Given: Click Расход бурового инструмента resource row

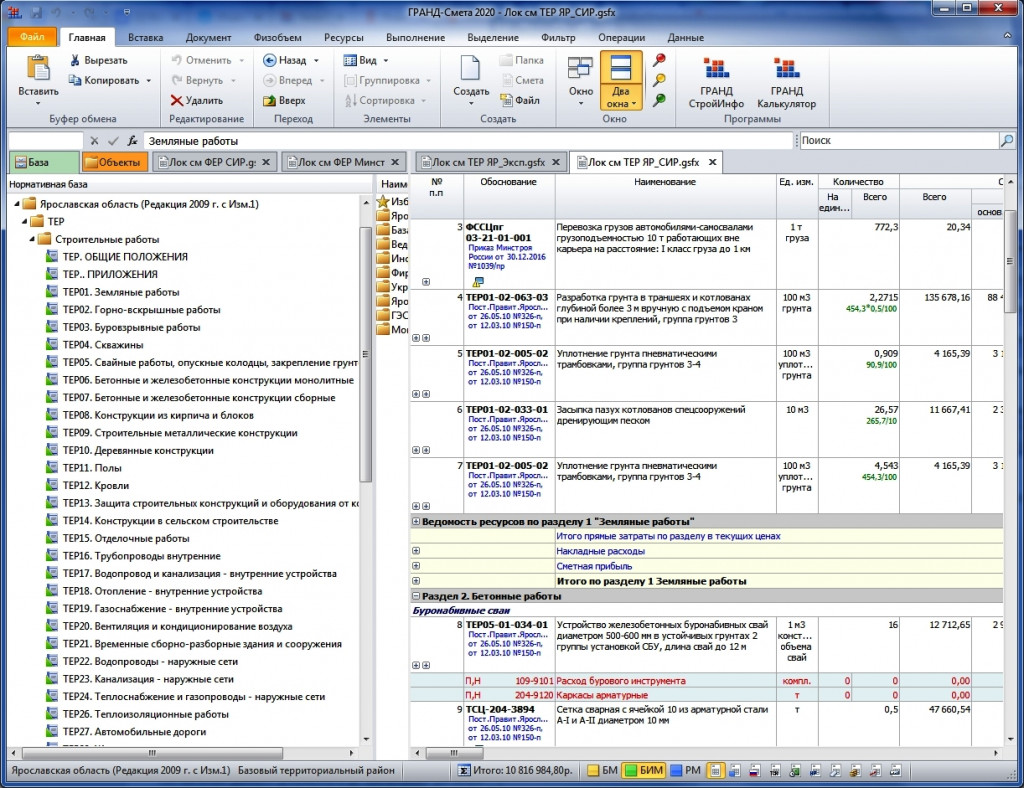Looking at the screenshot, I should pos(706,681).
